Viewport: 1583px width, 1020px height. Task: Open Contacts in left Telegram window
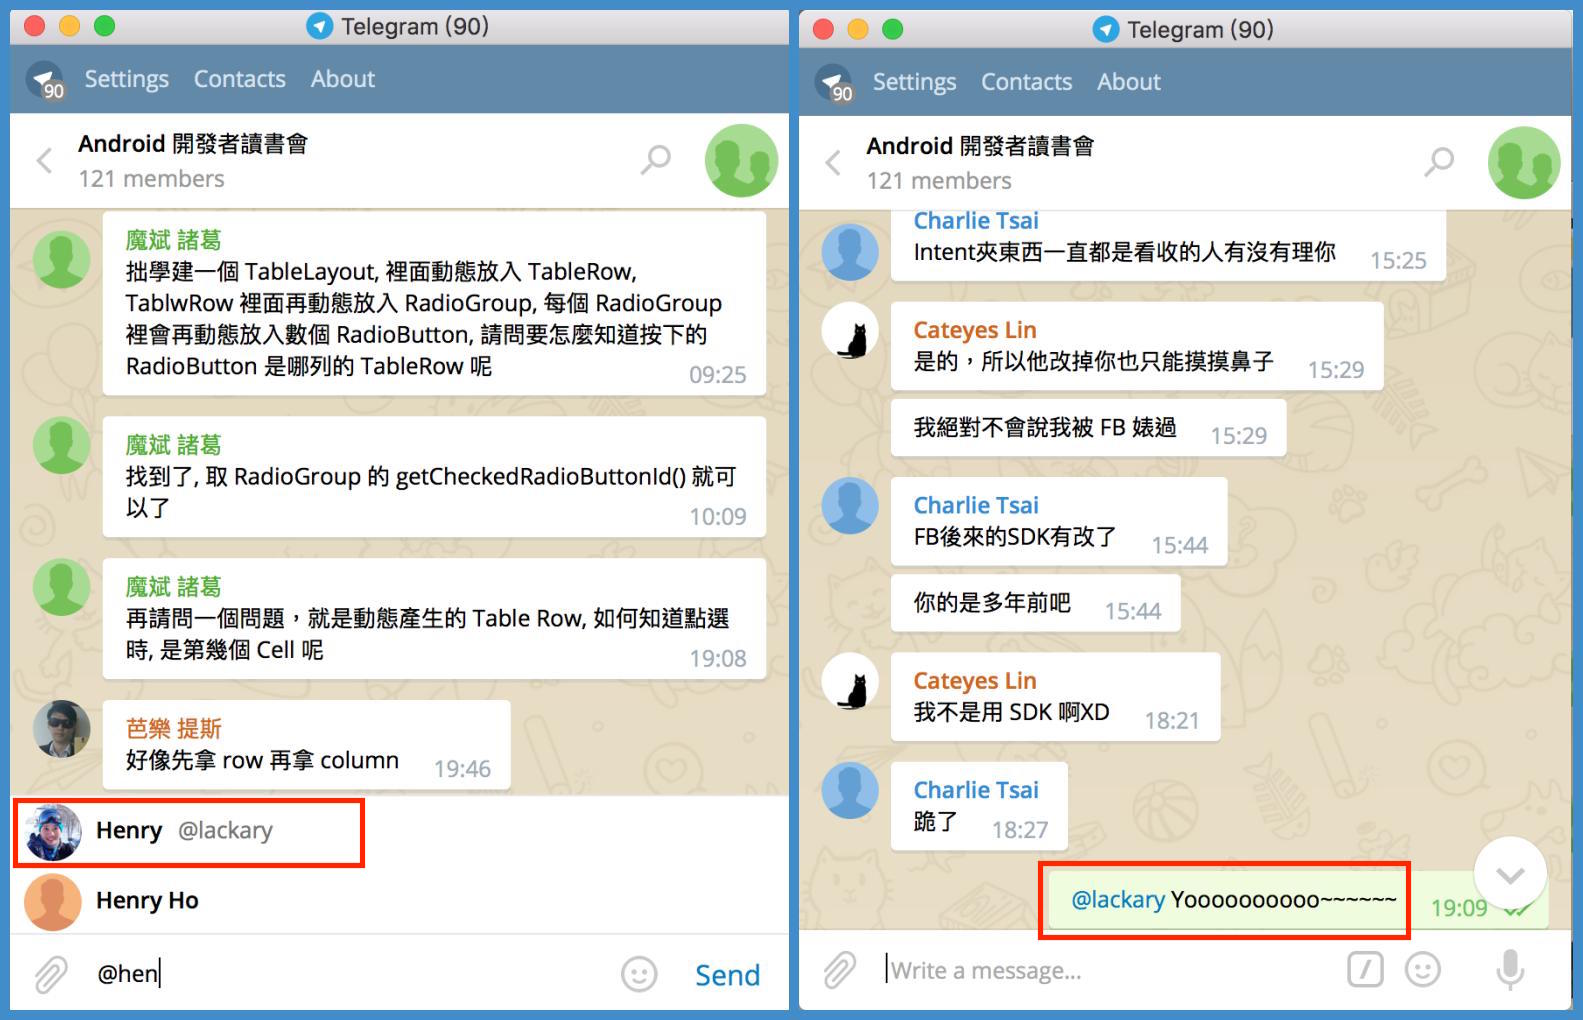coord(239,79)
